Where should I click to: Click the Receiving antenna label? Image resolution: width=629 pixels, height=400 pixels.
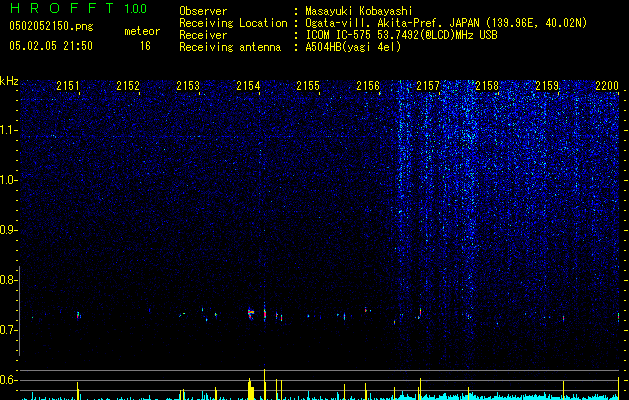point(230,47)
